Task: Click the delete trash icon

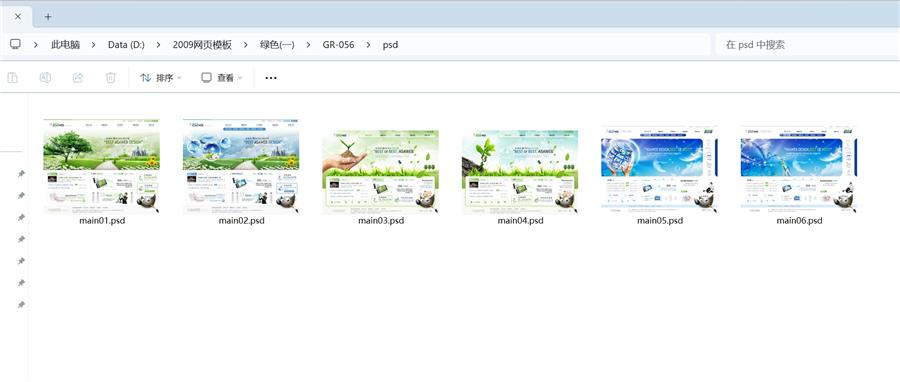Action: (111, 77)
